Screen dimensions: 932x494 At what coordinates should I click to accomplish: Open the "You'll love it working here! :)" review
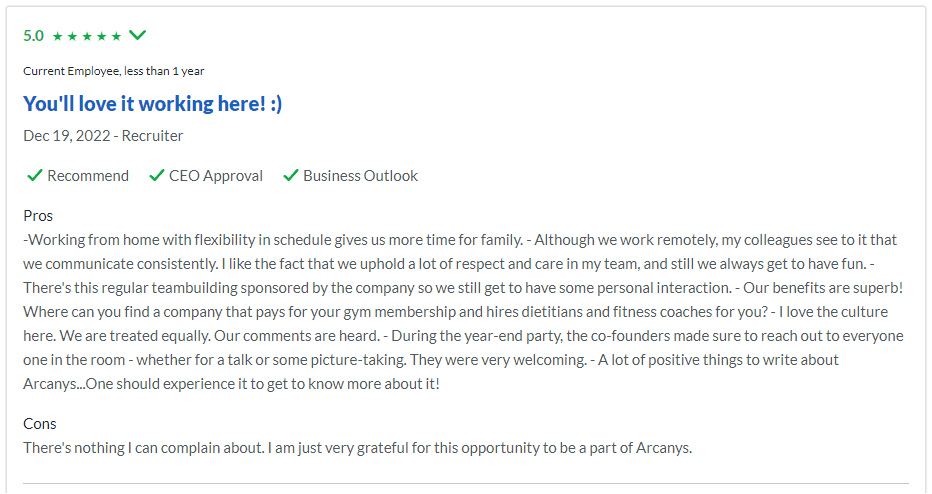tap(153, 104)
